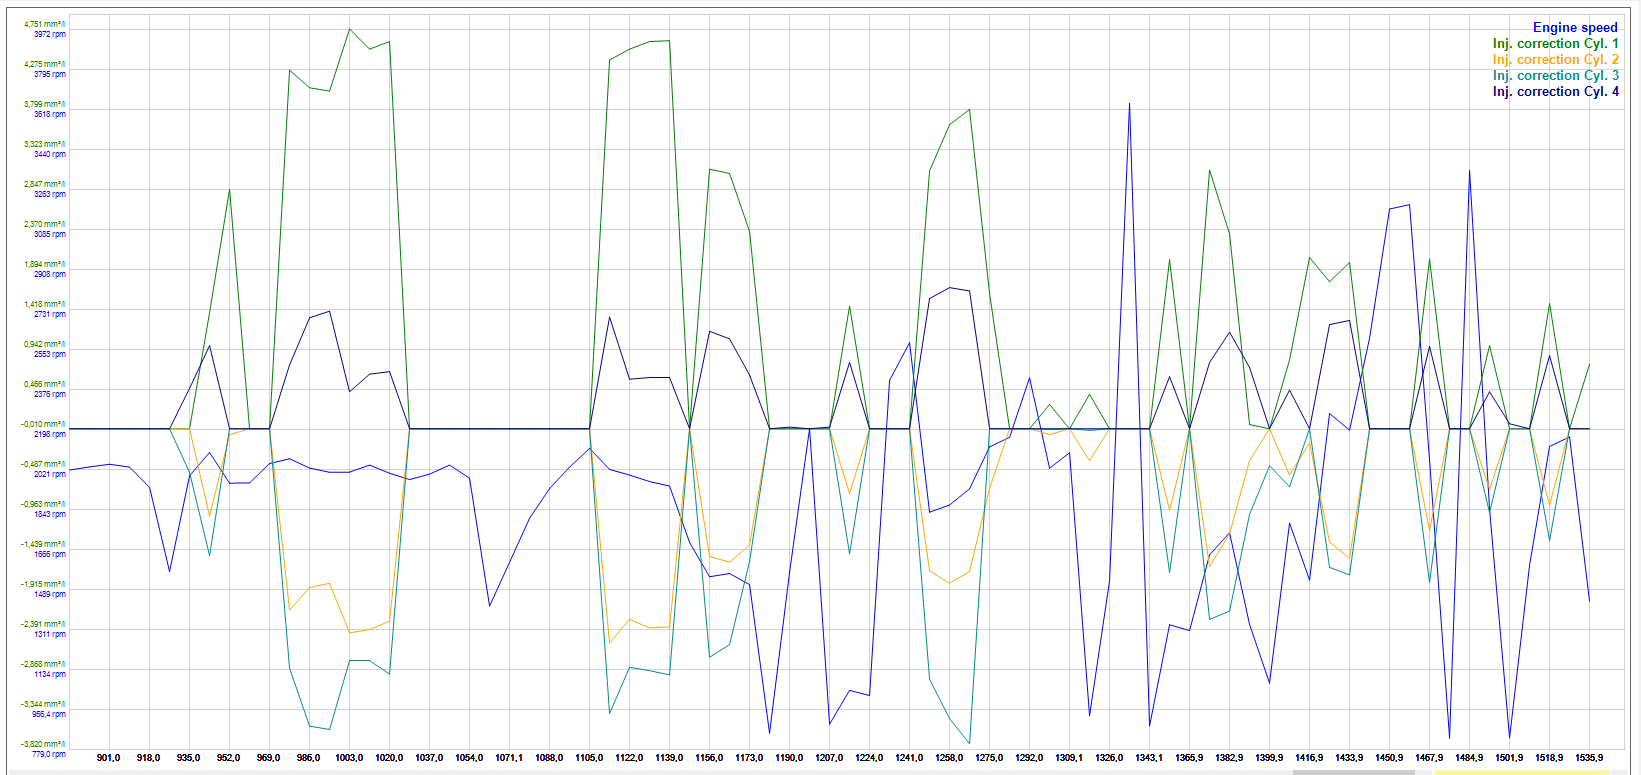Click the 4,751 mm³/l y-axis label
The image size is (1641, 775).
[x=44, y=24]
